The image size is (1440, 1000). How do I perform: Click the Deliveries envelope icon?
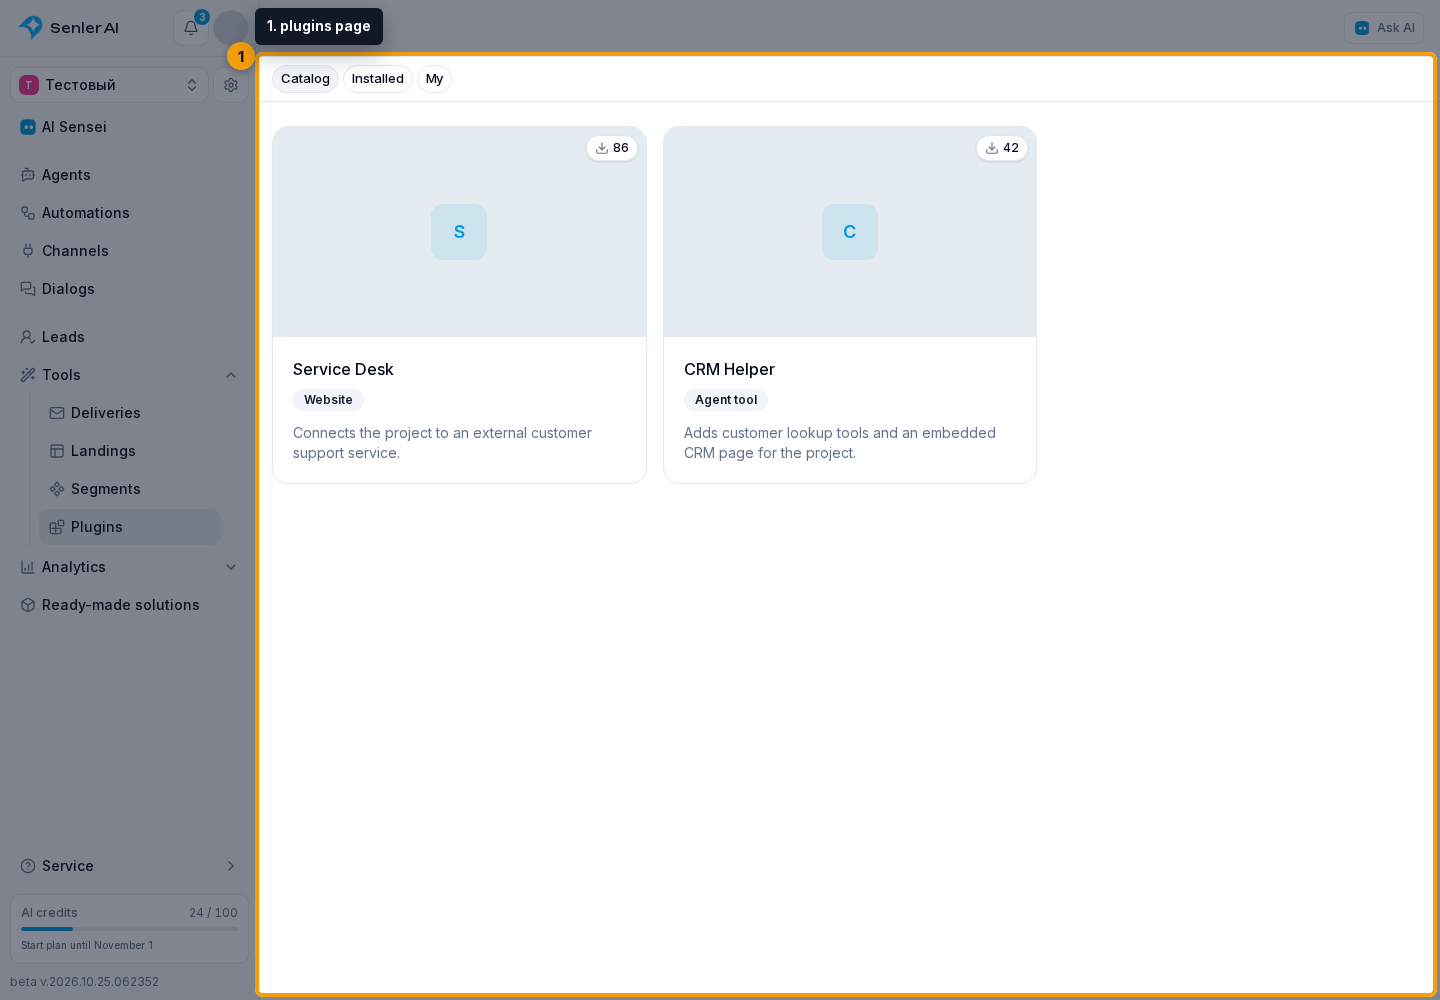(x=57, y=413)
